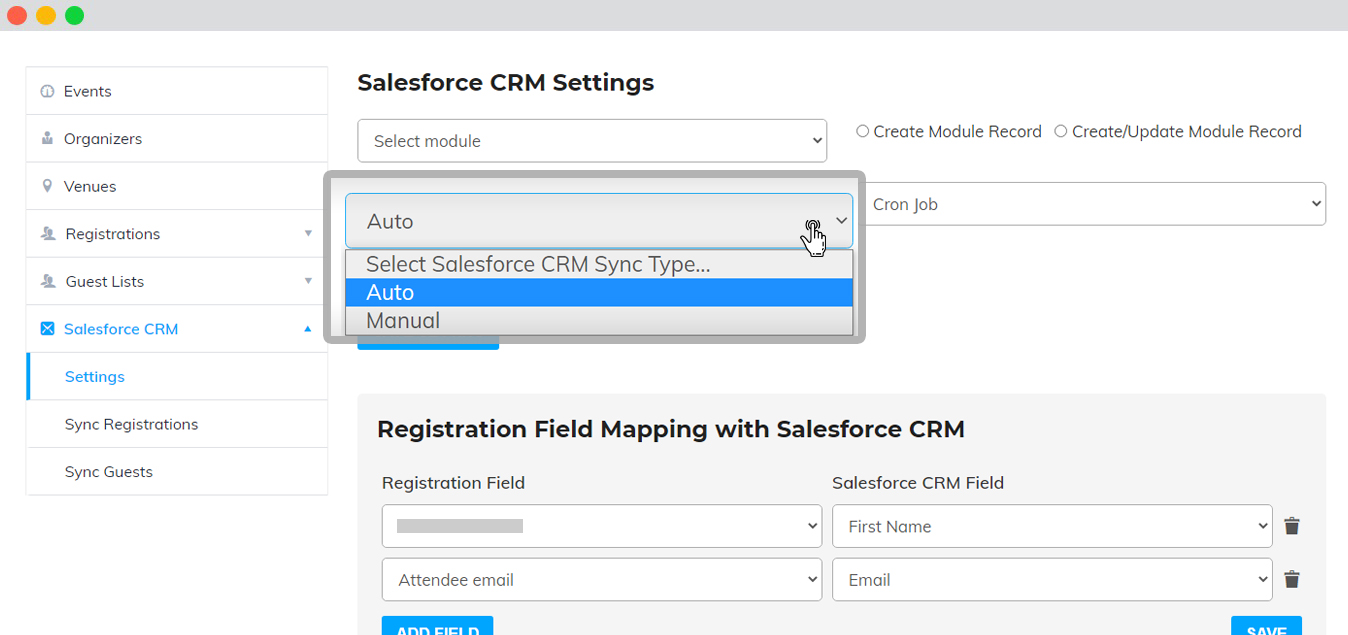Delete the First Name mapping row
The width and height of the screenshot is (1348, 635).
click(1292, 526)
